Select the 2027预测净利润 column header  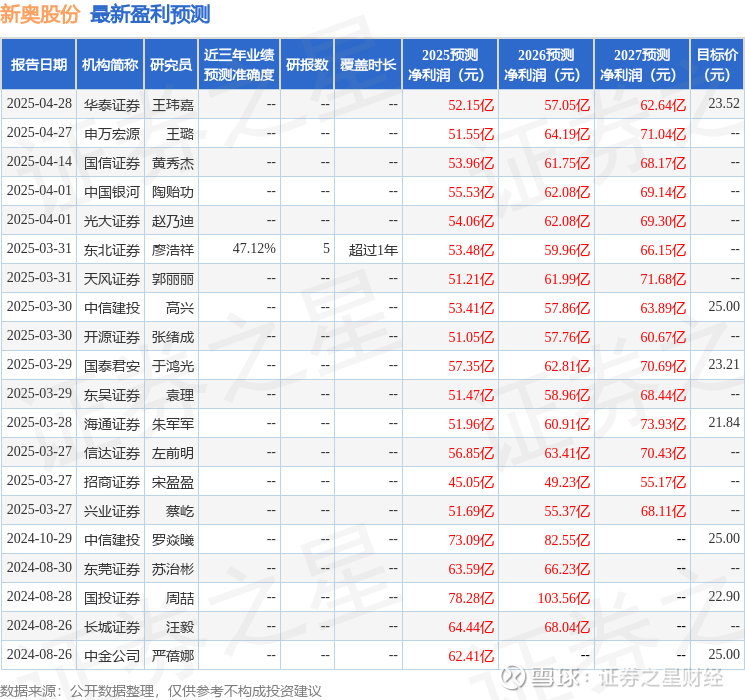coord(642,65)
